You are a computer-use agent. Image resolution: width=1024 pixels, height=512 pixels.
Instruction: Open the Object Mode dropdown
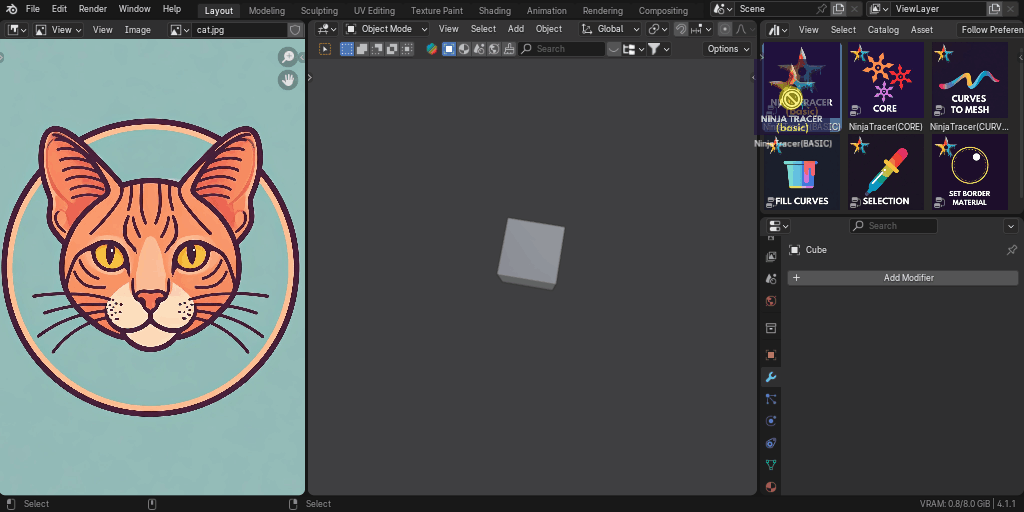pos(387,29)
